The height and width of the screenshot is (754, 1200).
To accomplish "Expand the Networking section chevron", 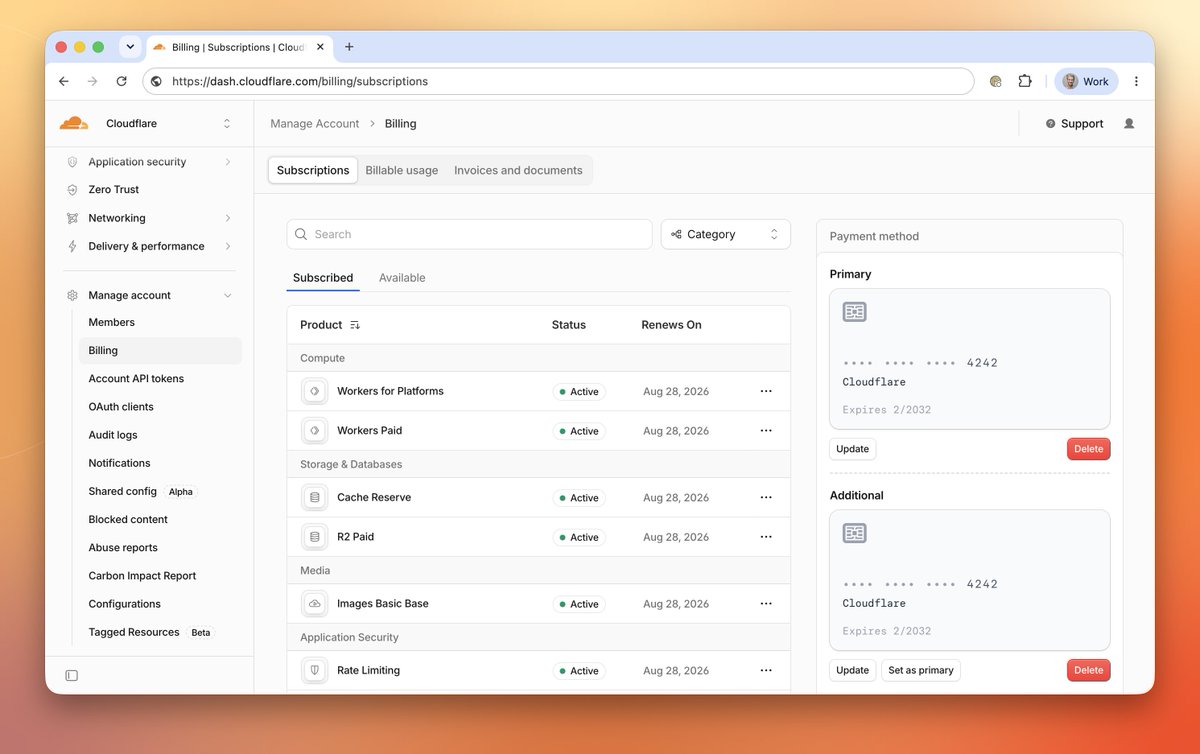I will (228, 218).
